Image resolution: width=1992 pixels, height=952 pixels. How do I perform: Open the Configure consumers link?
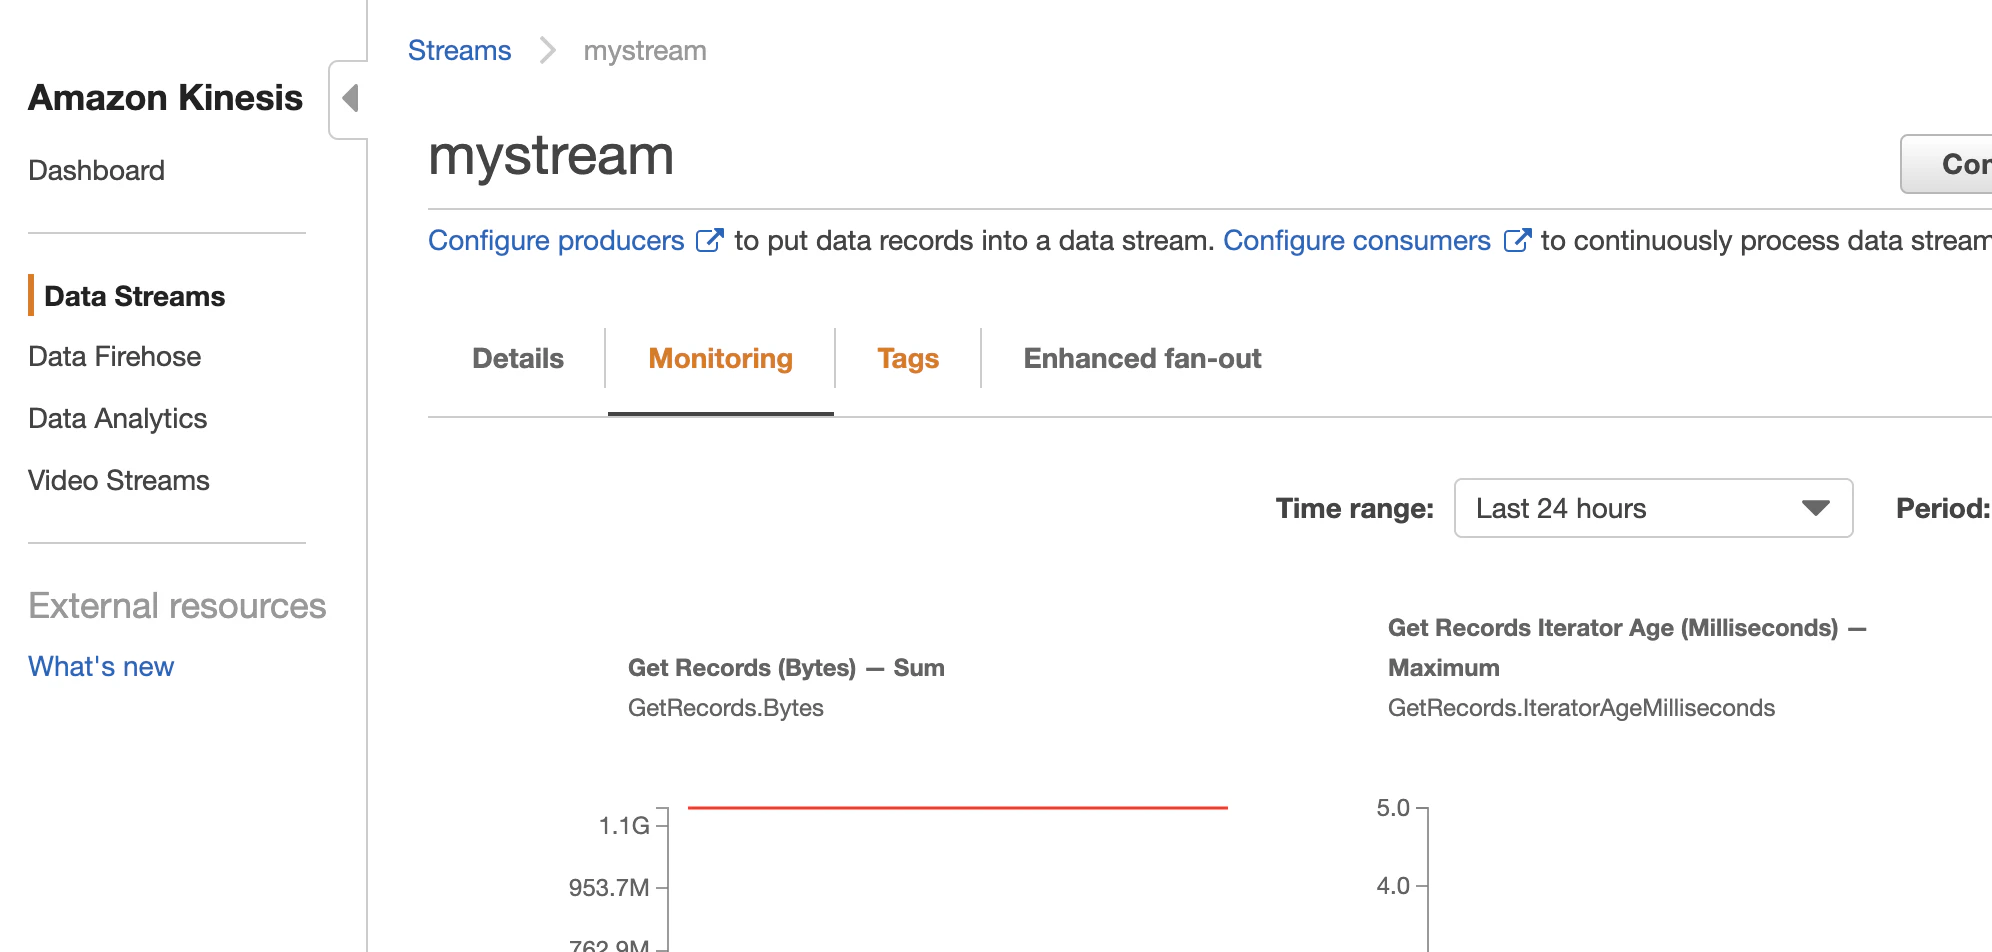click(x=1356, y=241)
